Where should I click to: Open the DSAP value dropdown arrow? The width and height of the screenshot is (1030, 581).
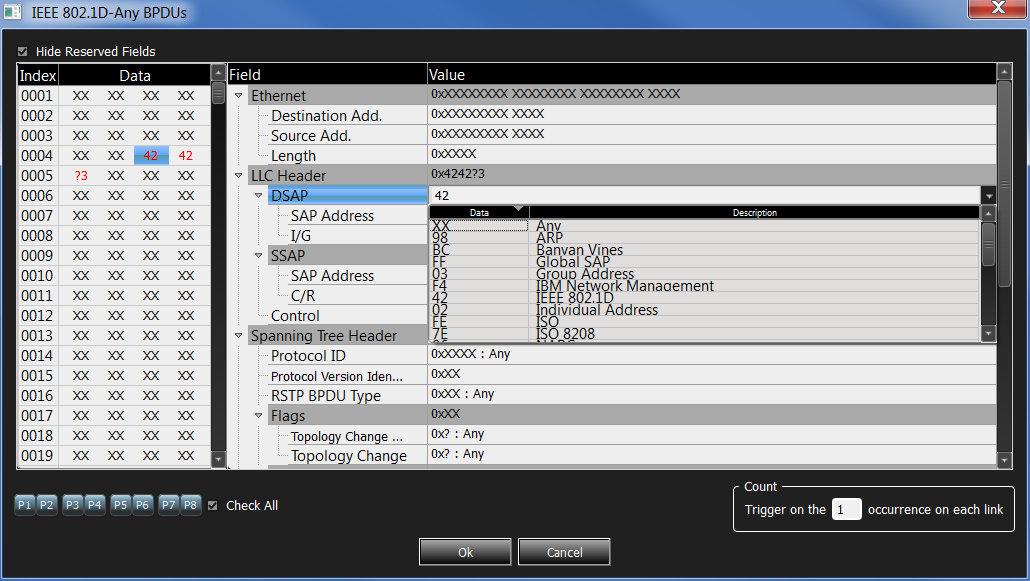click(x=989, y=196)
